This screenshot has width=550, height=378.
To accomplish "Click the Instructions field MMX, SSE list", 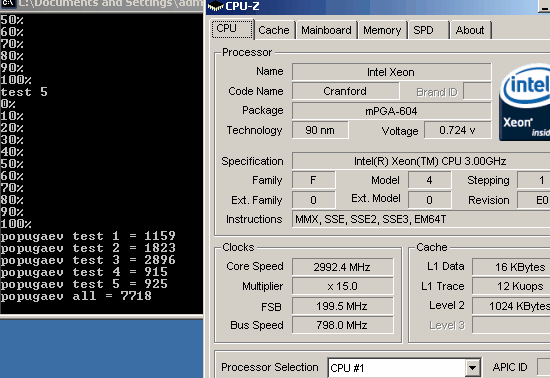I will click(x=421, y=220).
